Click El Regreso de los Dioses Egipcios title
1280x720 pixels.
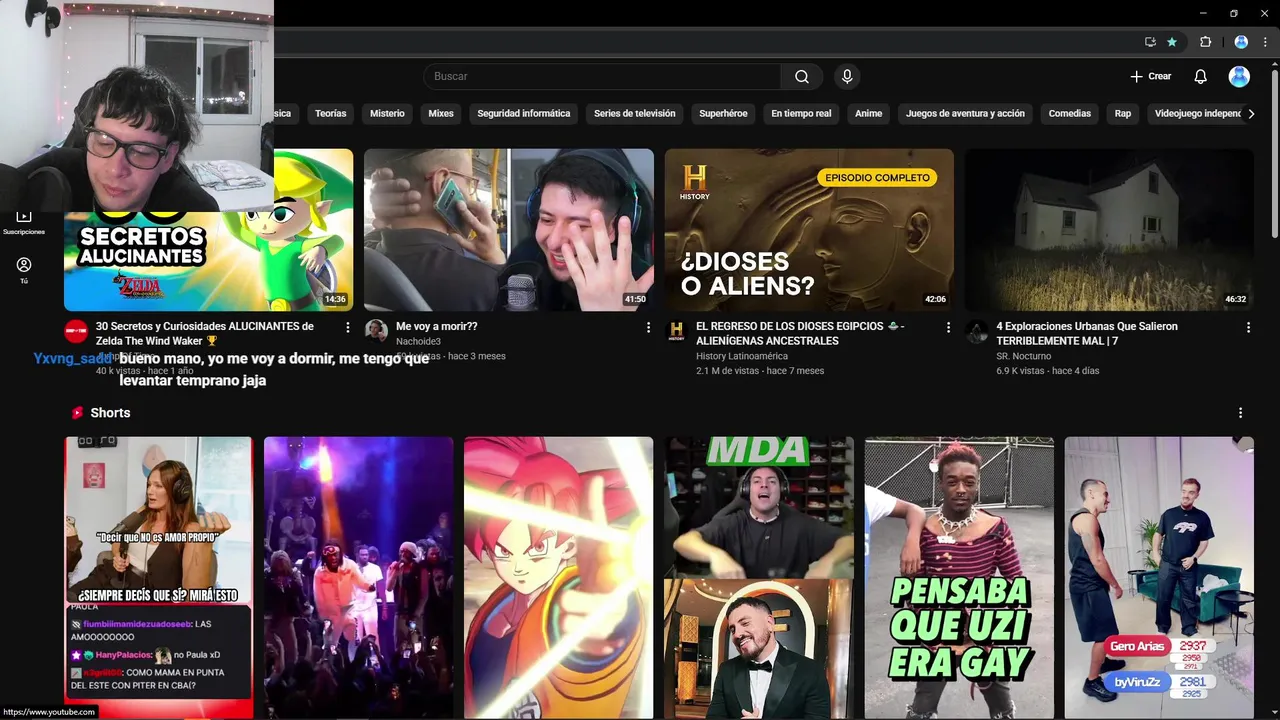click(x=800, y=334)
